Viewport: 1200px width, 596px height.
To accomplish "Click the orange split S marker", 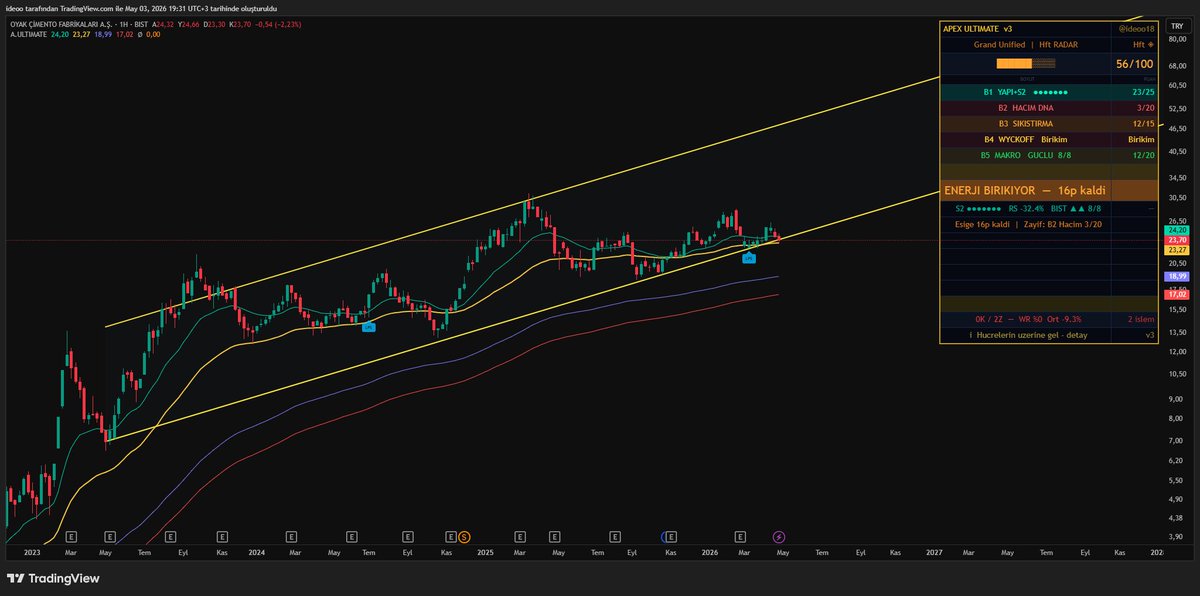I will pyautogui.click(x=463, y=537).
